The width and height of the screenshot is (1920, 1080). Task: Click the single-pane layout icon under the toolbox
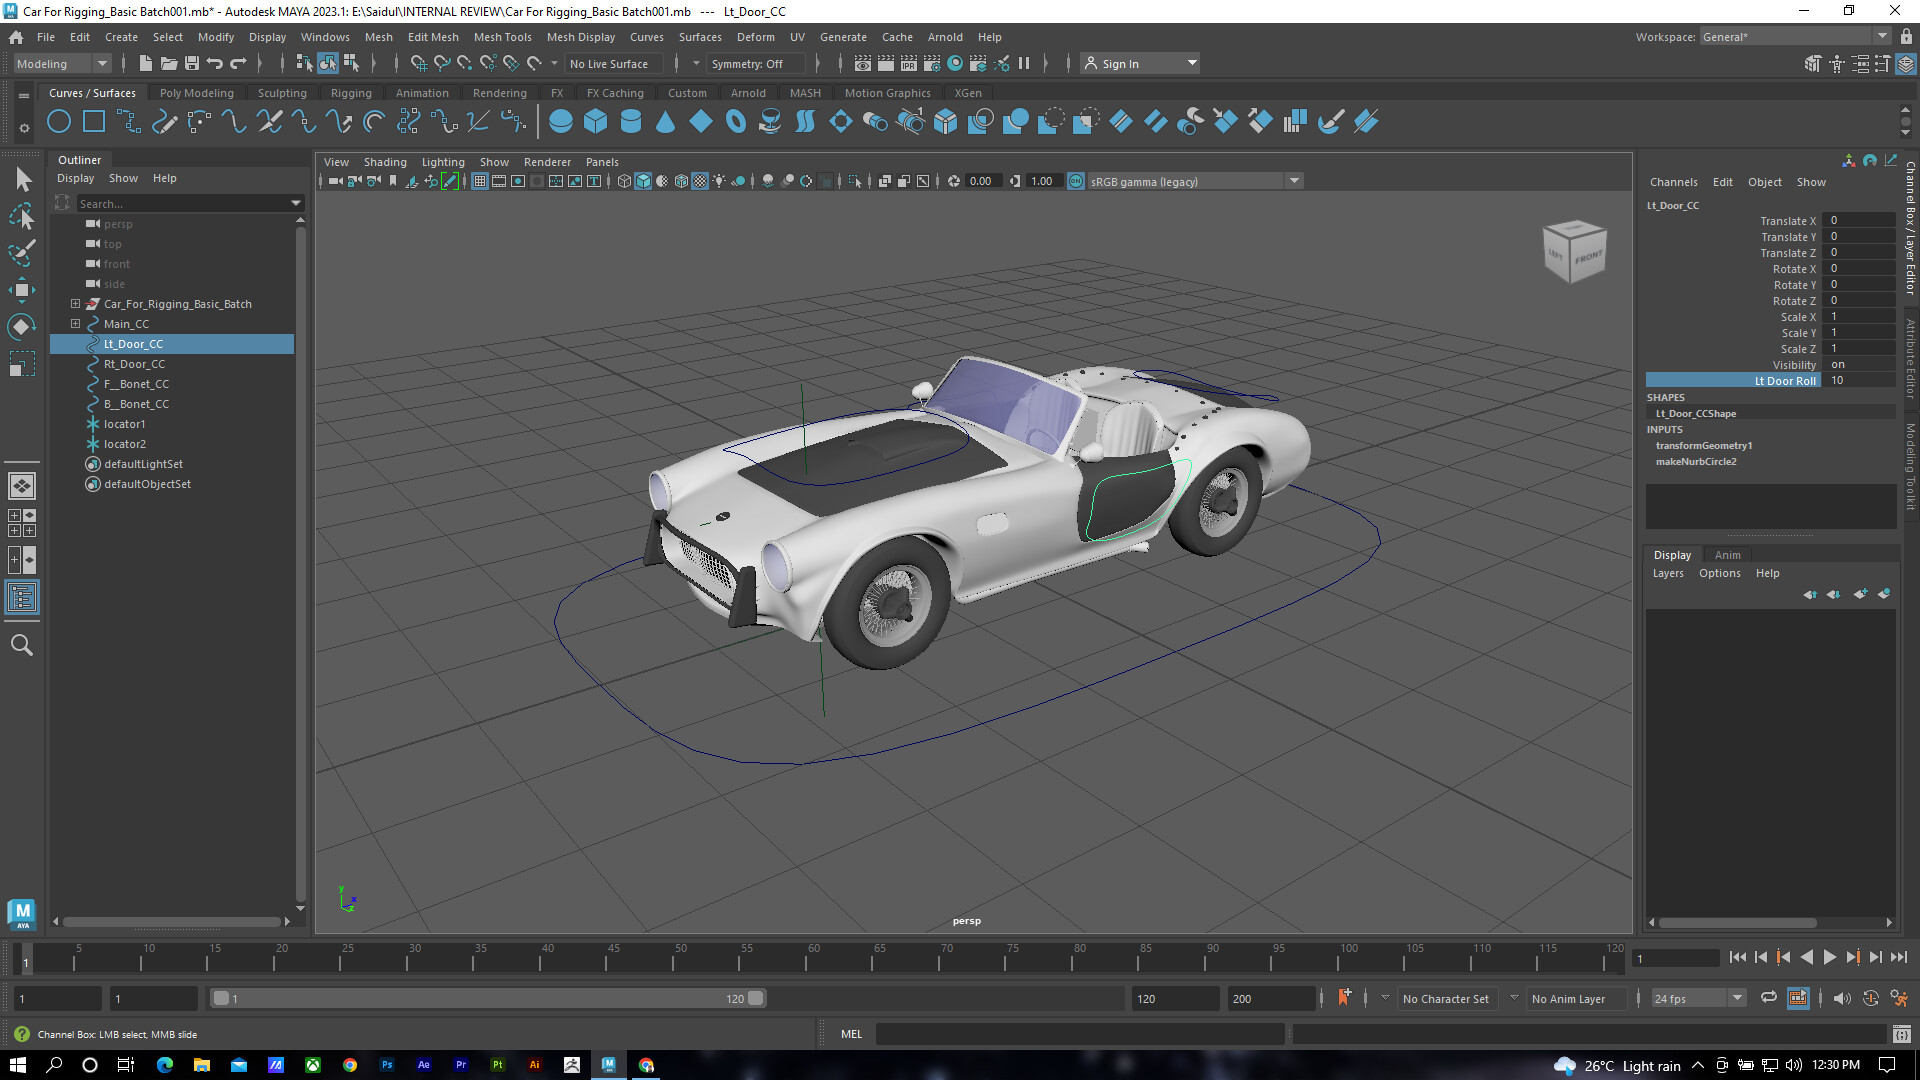tap(22, 487)
